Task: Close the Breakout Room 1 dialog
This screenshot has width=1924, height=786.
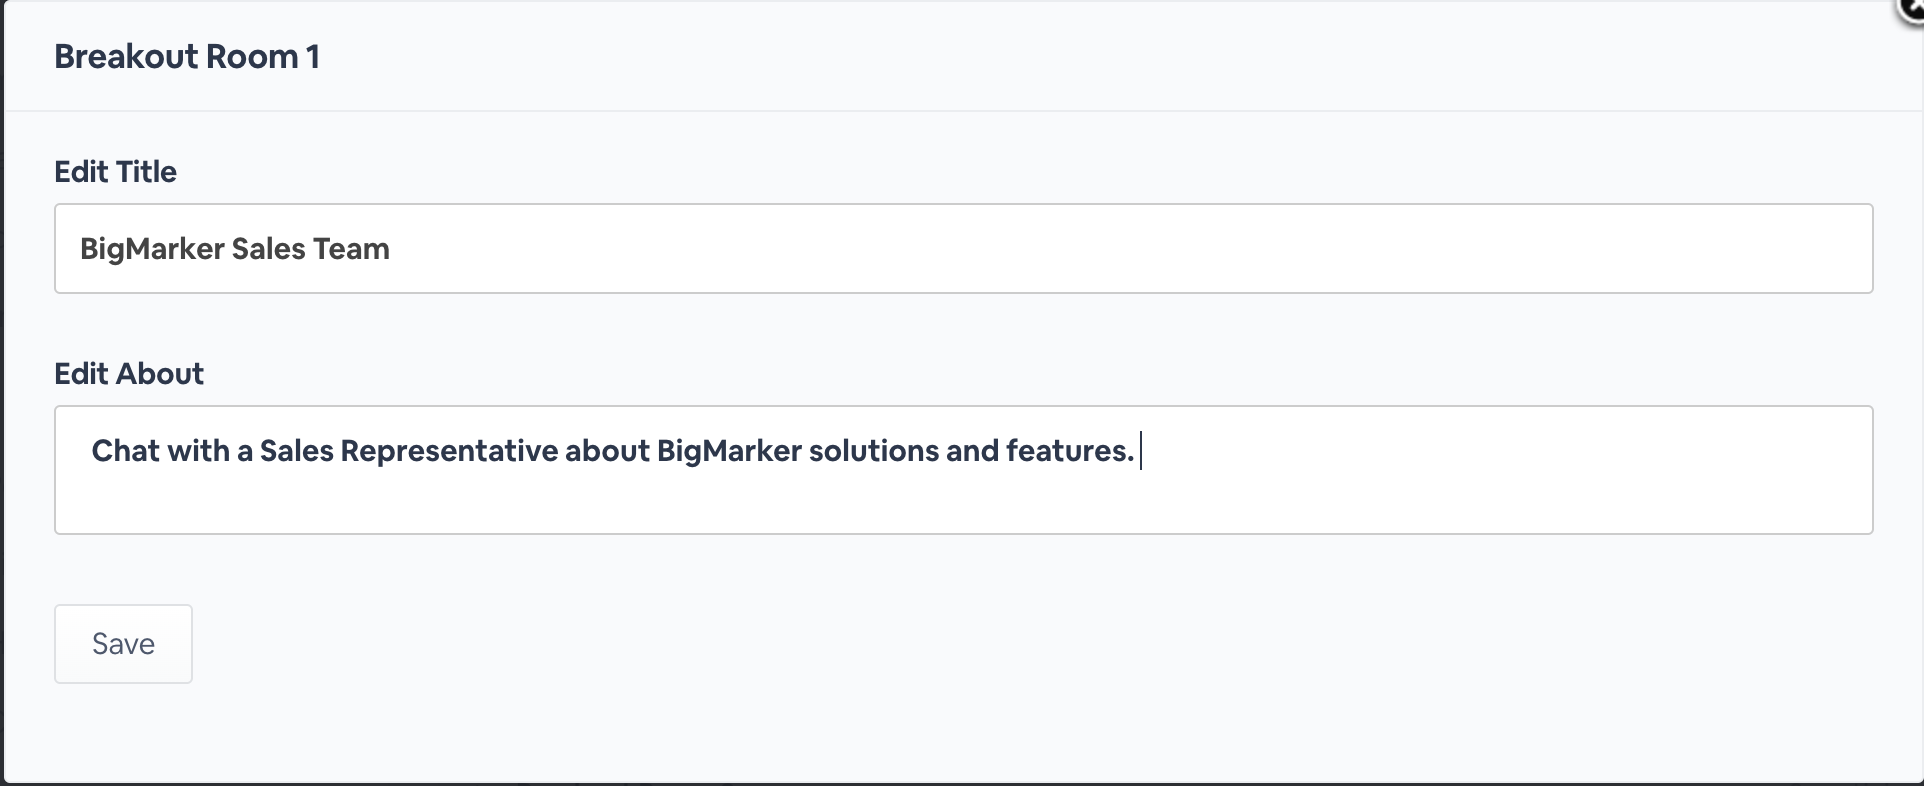Action: tap(1912, 8)
